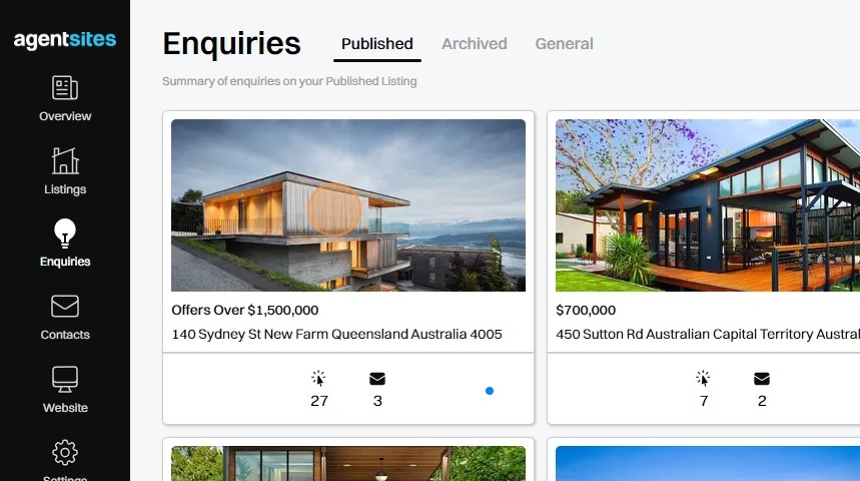
Task: Open email enquiries icon for 450 Sutton Rd
Action: point(762,378)
